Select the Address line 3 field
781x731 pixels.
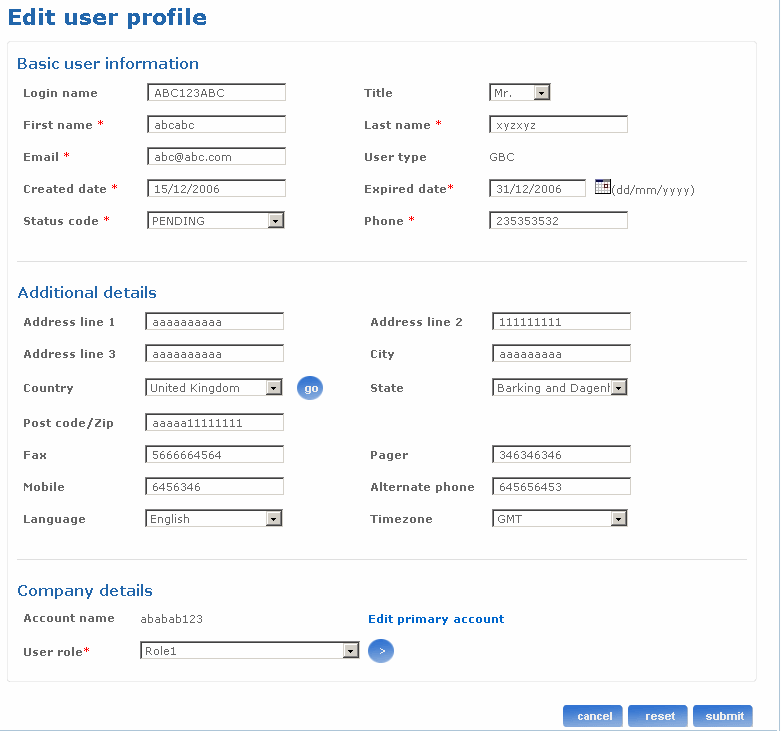pos(215,354)
